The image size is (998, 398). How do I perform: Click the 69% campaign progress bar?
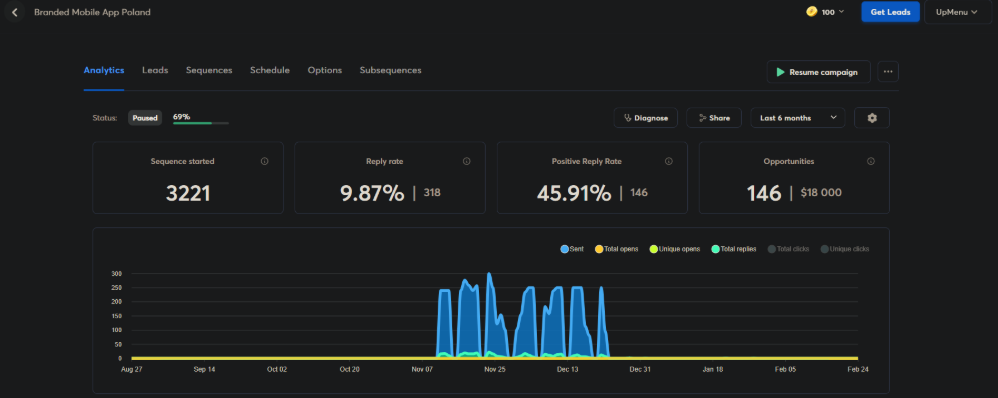coord(200,122)
